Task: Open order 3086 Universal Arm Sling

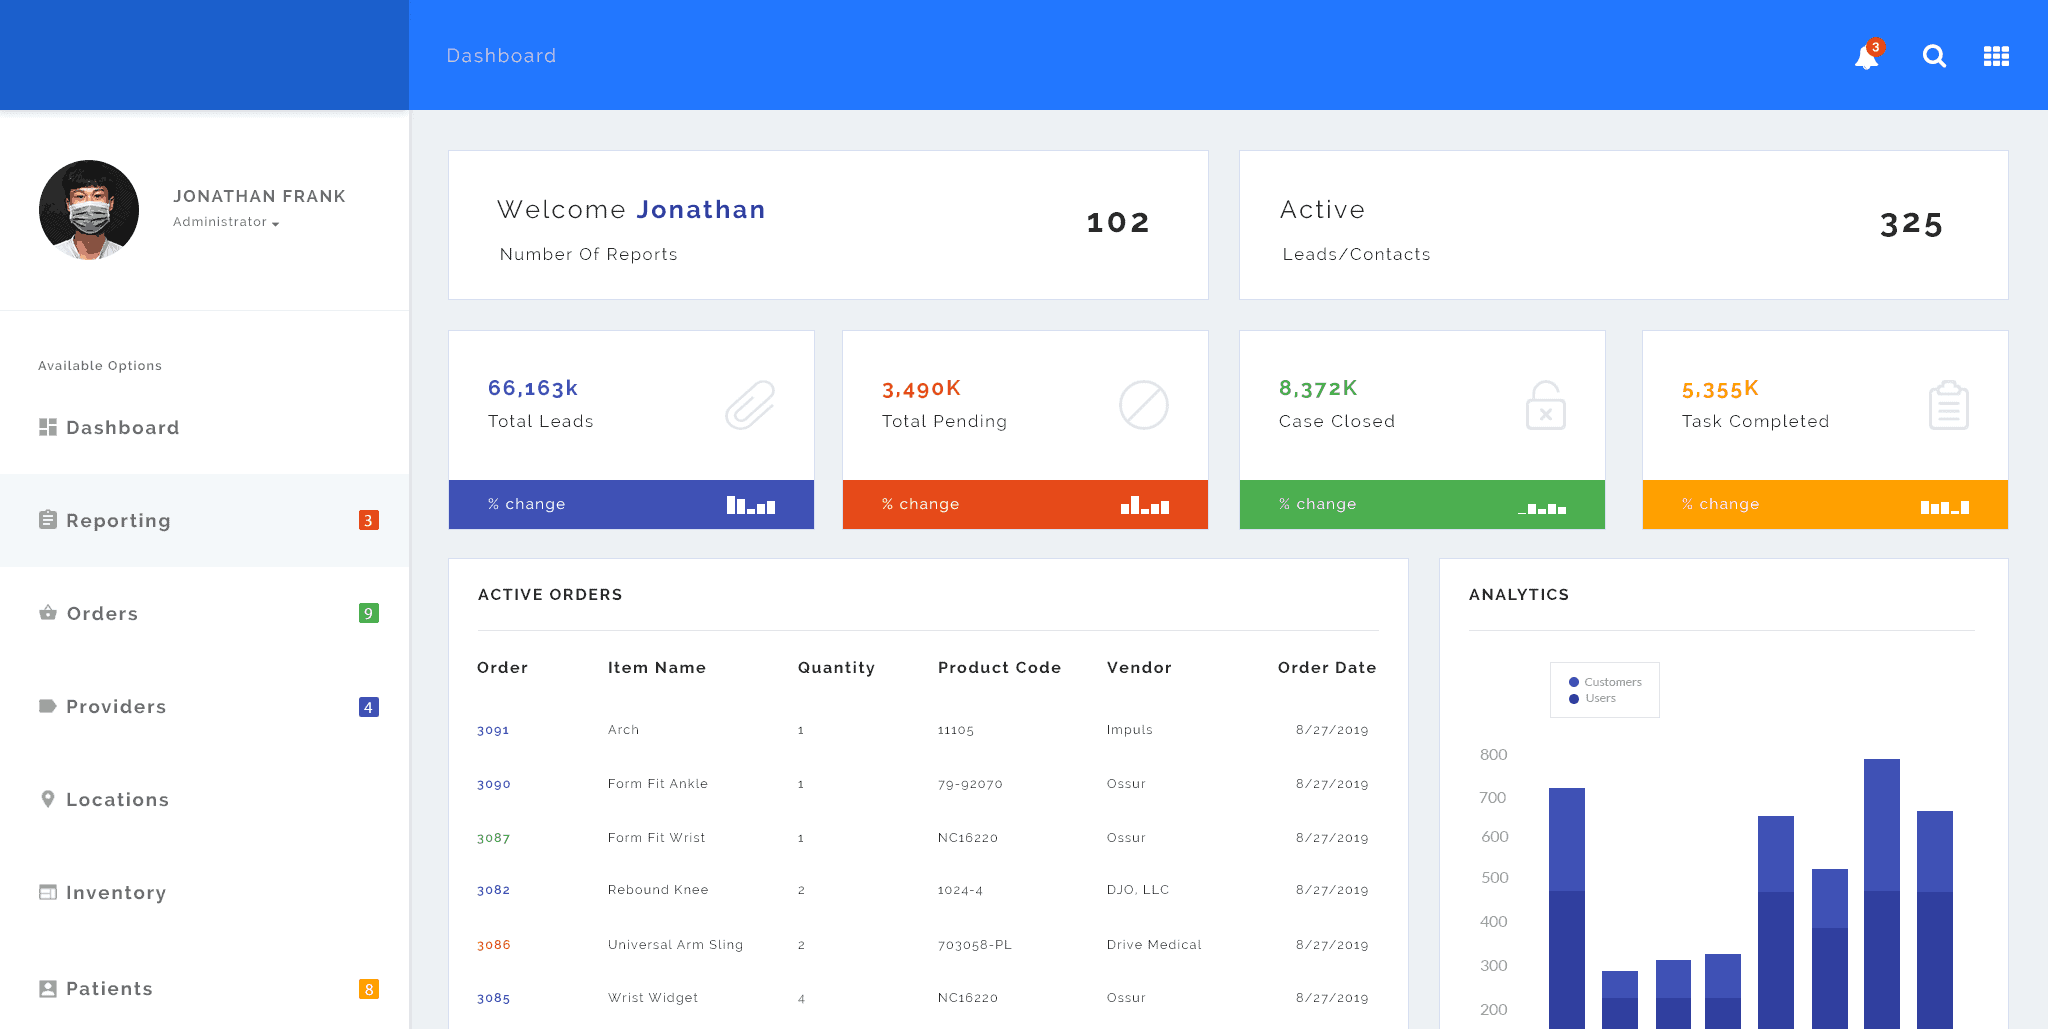Action: [x=493, y=944]
